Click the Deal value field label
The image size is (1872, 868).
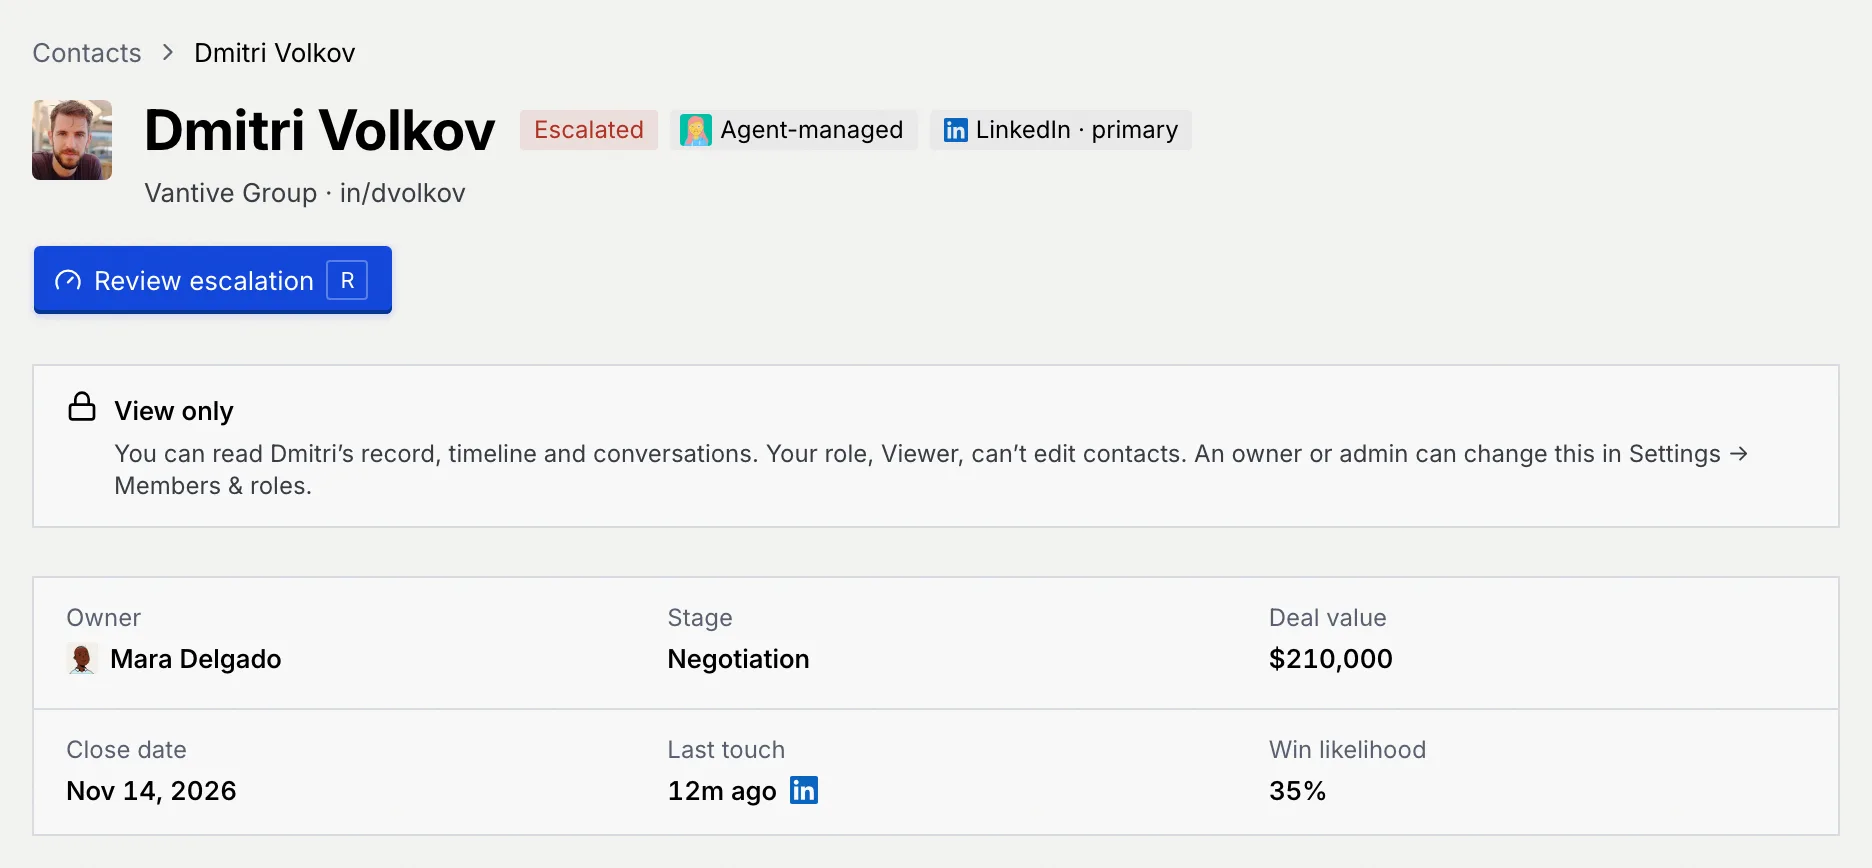coord(1328,618)
